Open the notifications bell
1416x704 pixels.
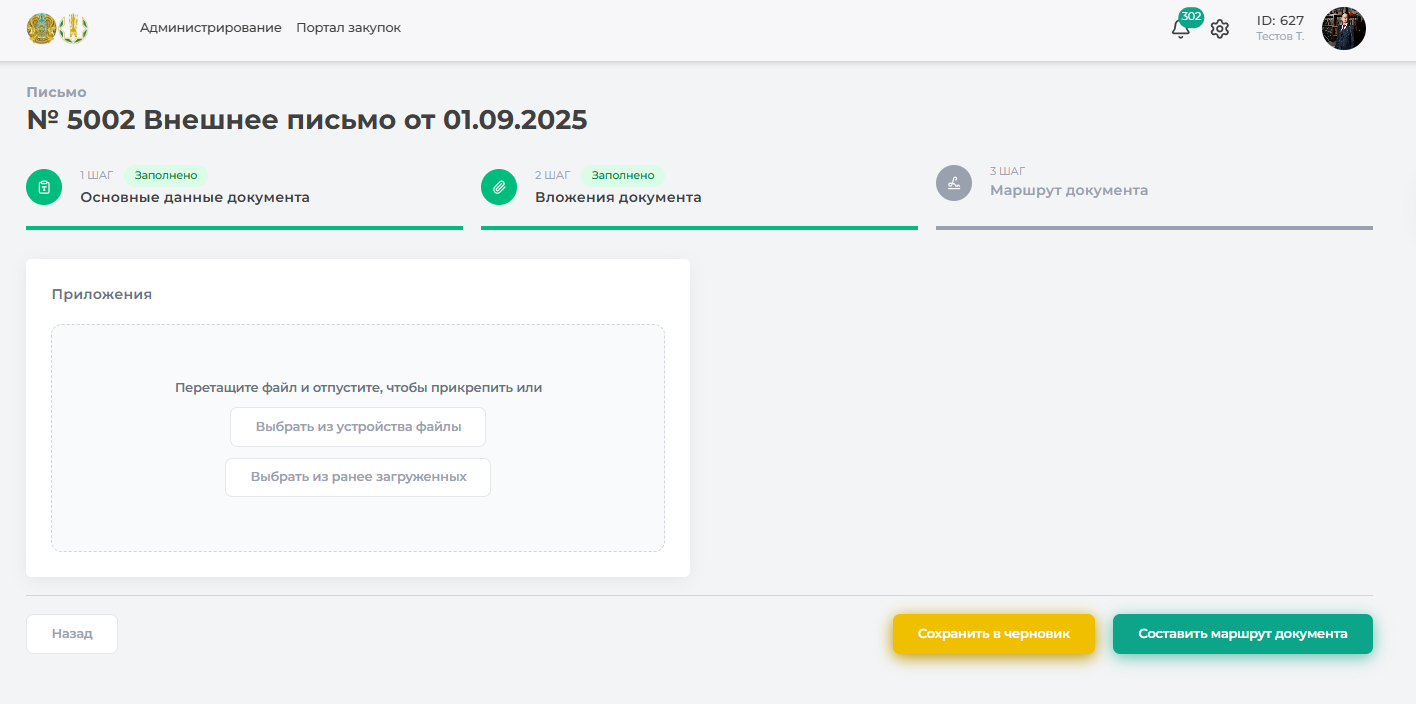(x=1180, y=29)
